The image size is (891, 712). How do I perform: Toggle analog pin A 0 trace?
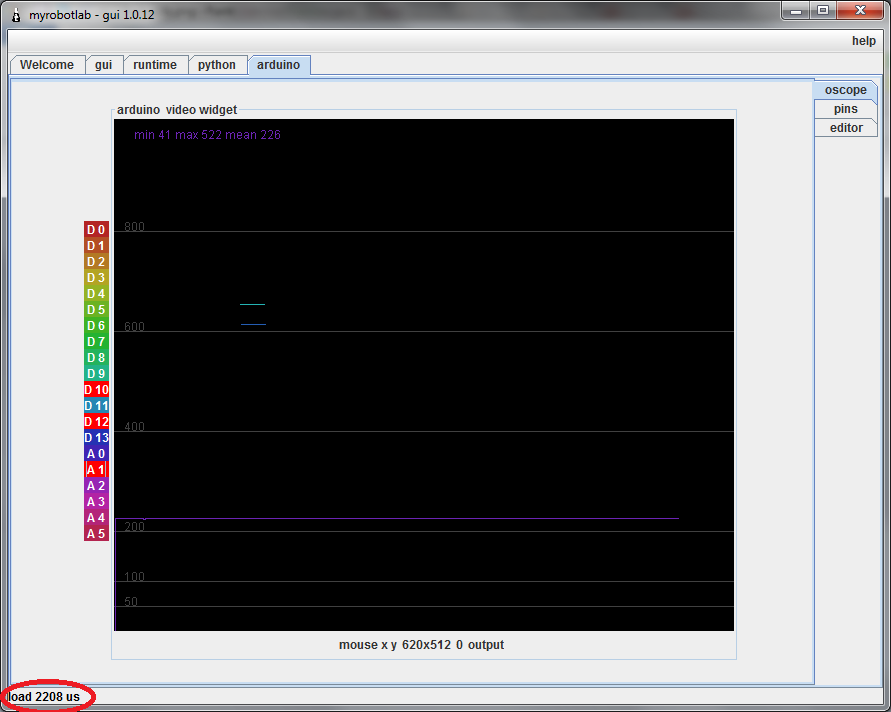[x=96, y=453]
